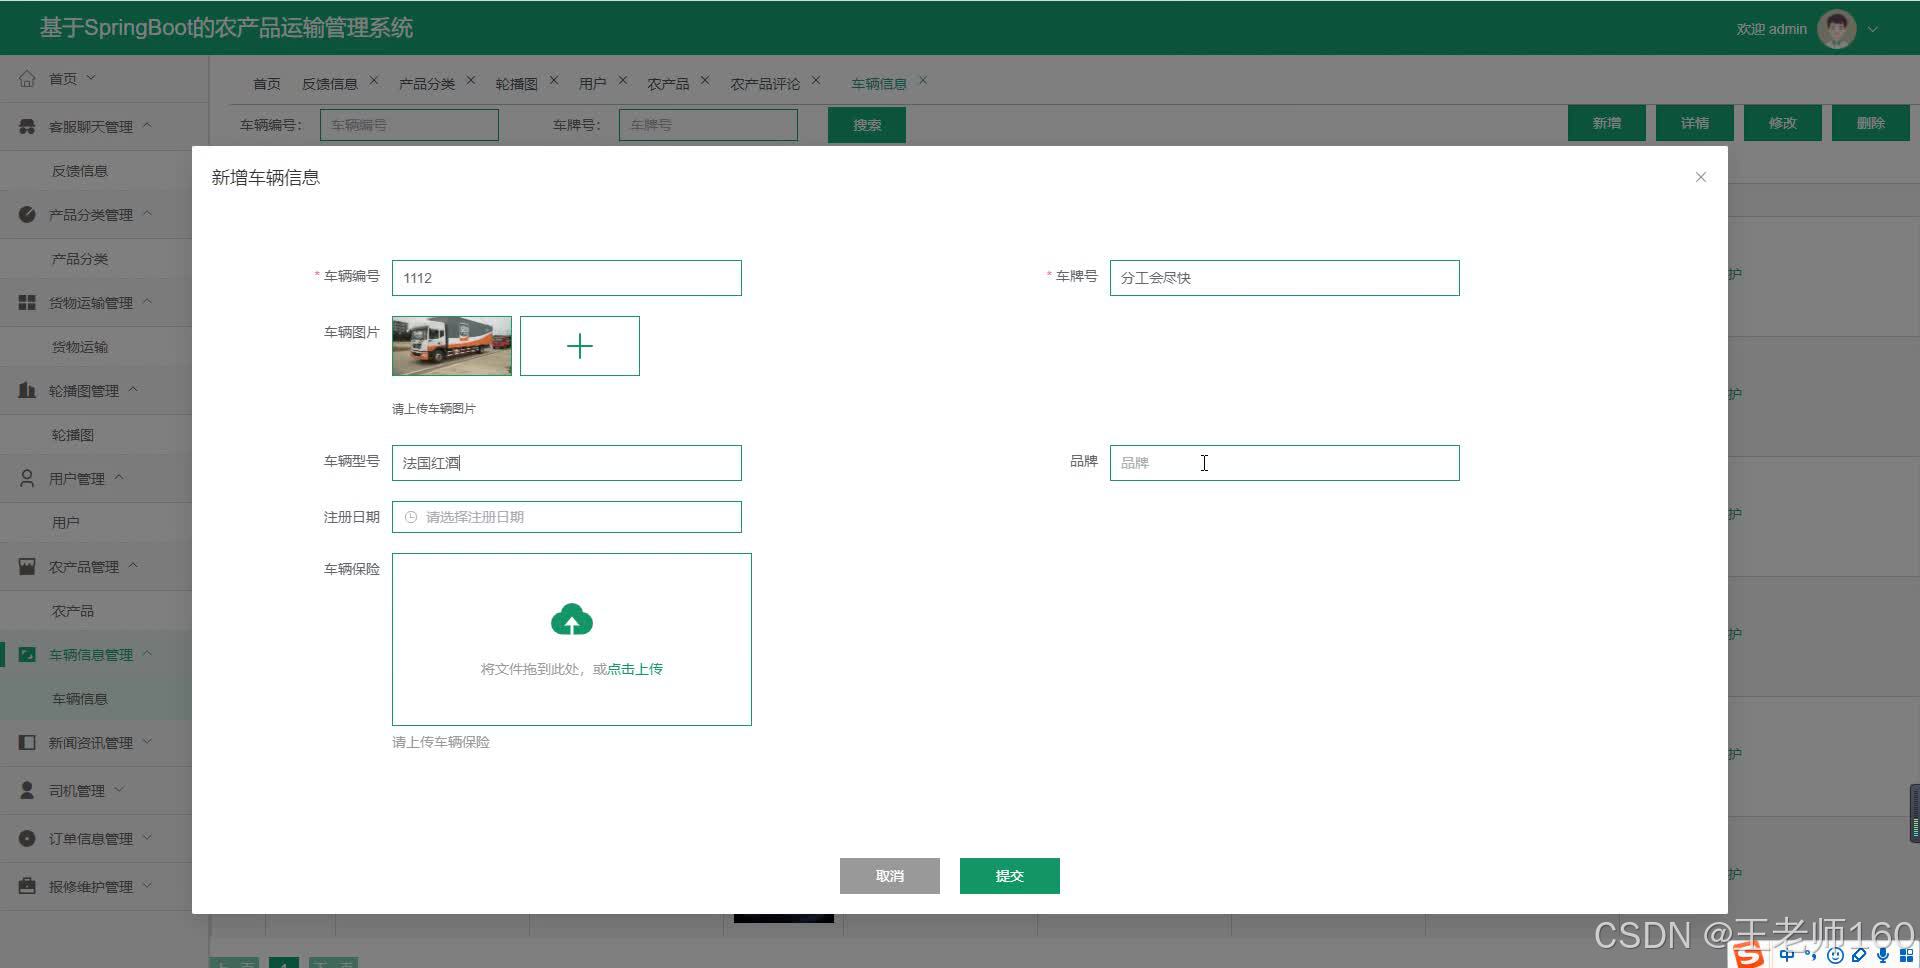The height and width of the screenshot is (968, 1920).
Task: Expand the 订单信息管理 section
Action: pos(147,837)
